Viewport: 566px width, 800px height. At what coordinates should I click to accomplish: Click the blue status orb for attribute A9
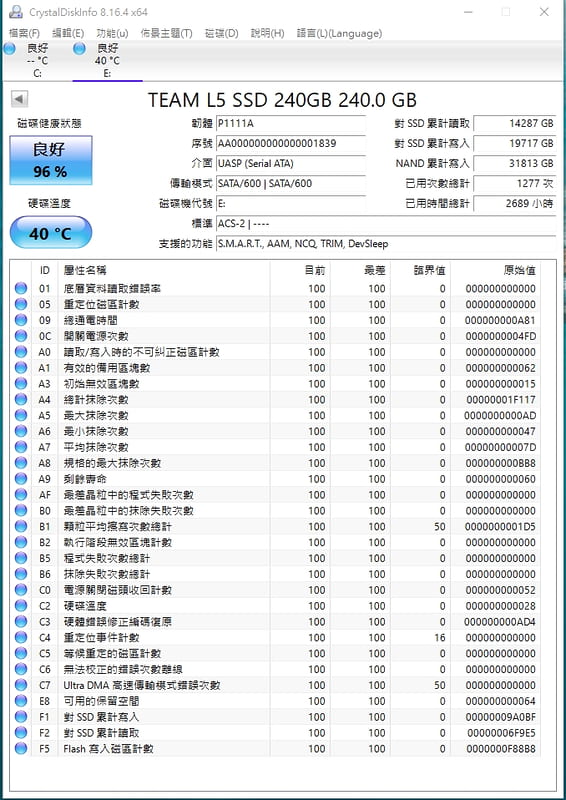tap(21, 479)
